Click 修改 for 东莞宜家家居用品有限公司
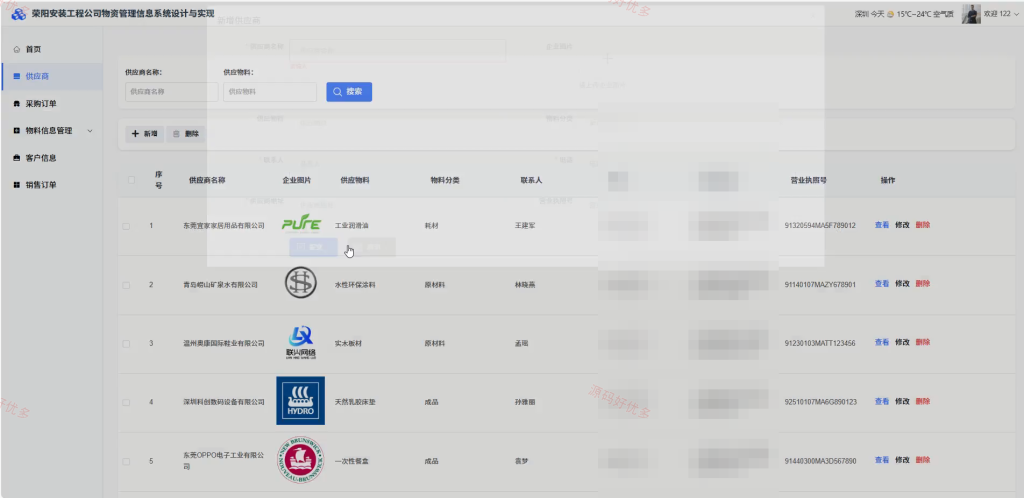Image resolution: width=1024 pixels, height=498 pixels. [902, 225]
